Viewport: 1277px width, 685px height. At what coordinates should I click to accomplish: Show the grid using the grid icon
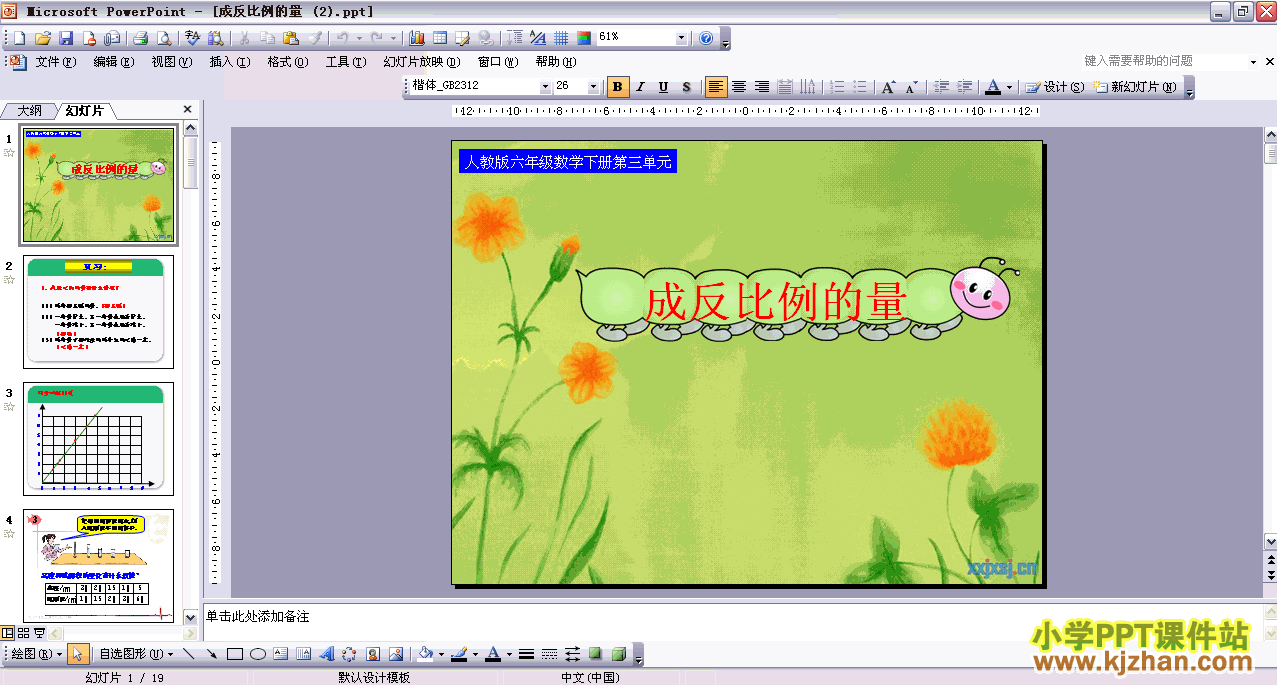pos(561,38)
